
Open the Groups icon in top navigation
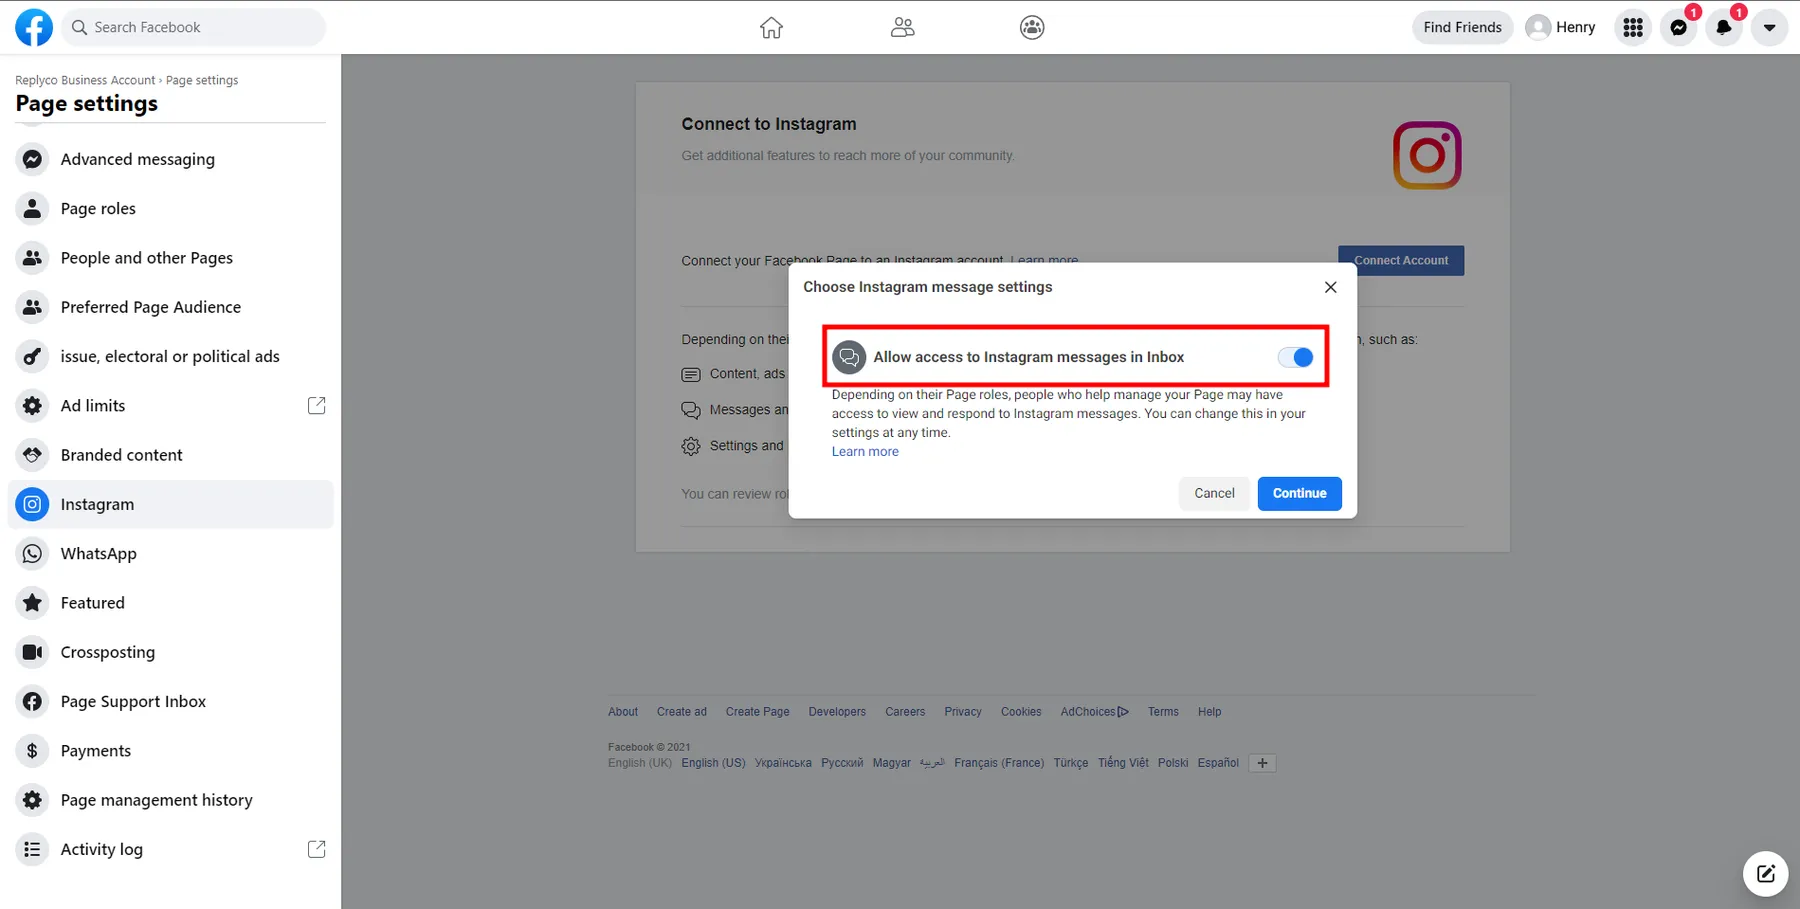[x=1032, y=27]
